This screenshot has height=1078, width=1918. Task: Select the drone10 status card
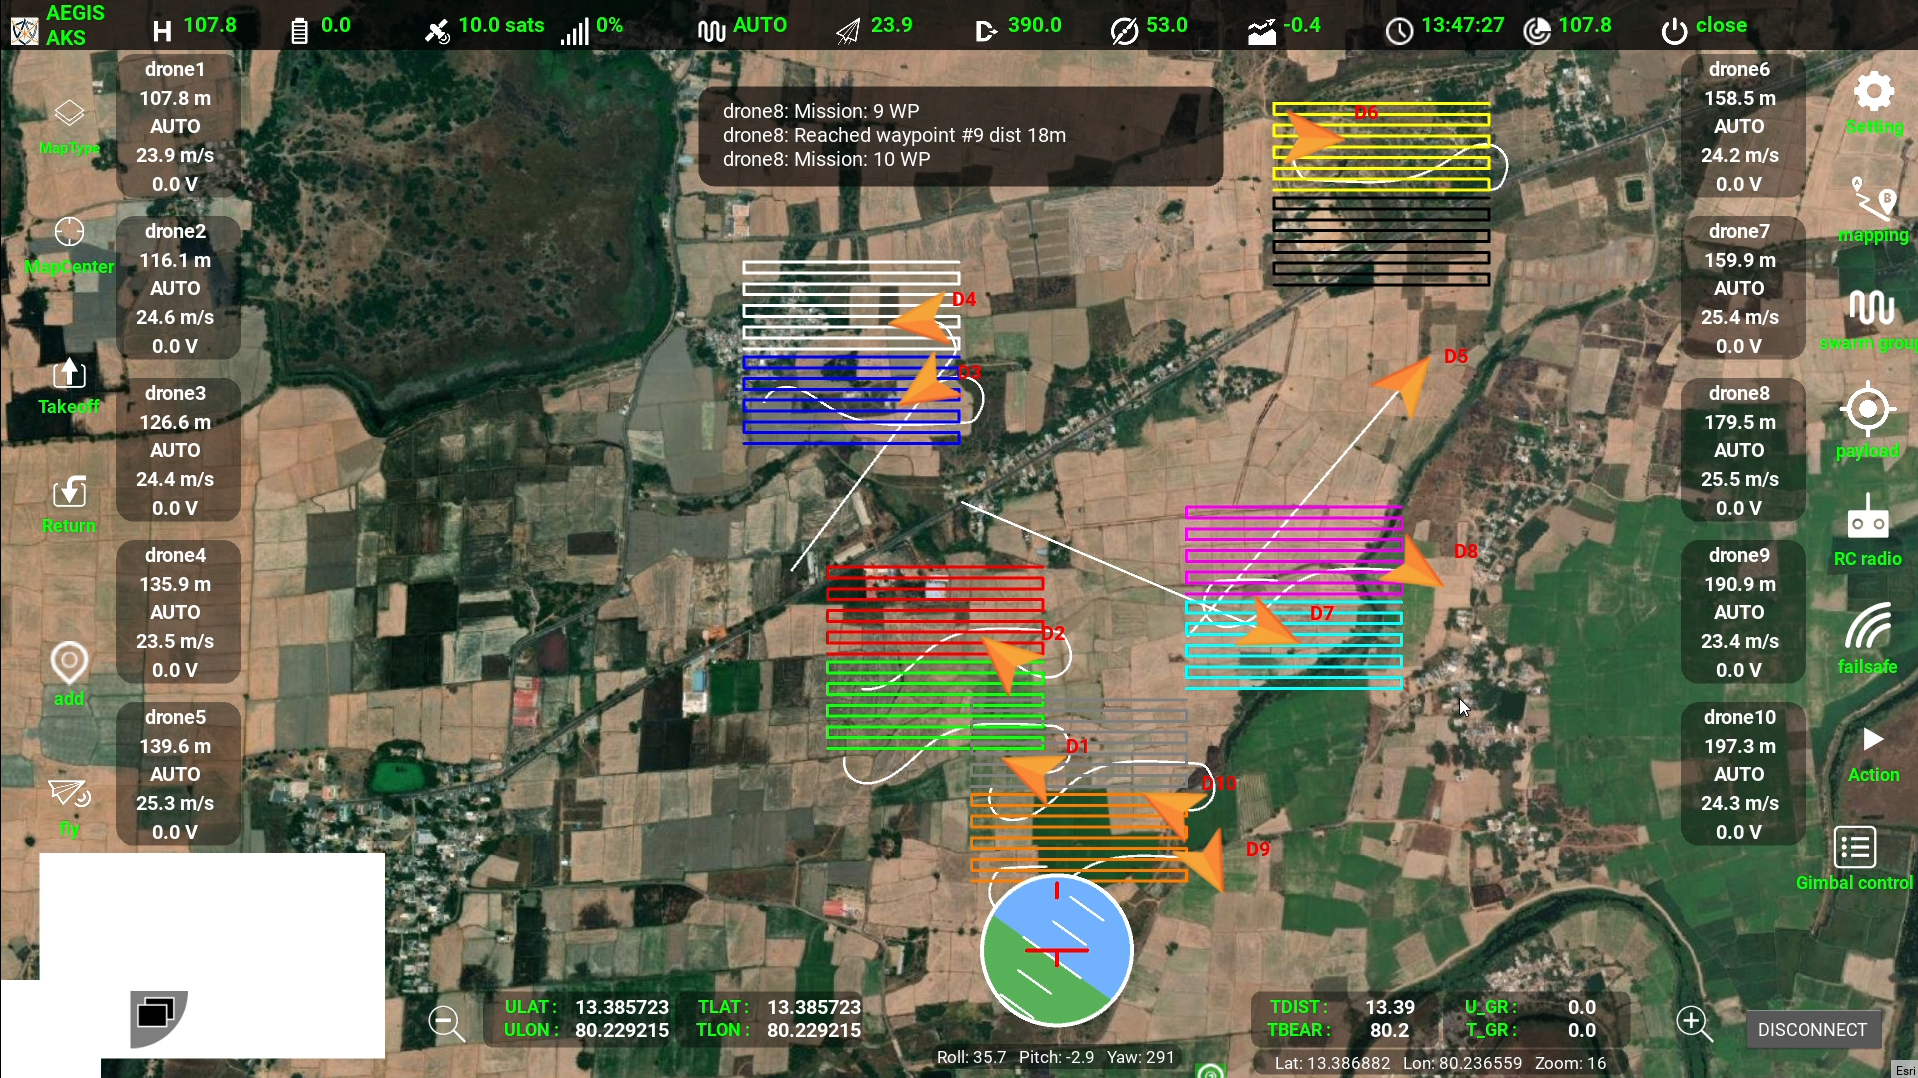pyautogui.click(x=1742, y=774)
